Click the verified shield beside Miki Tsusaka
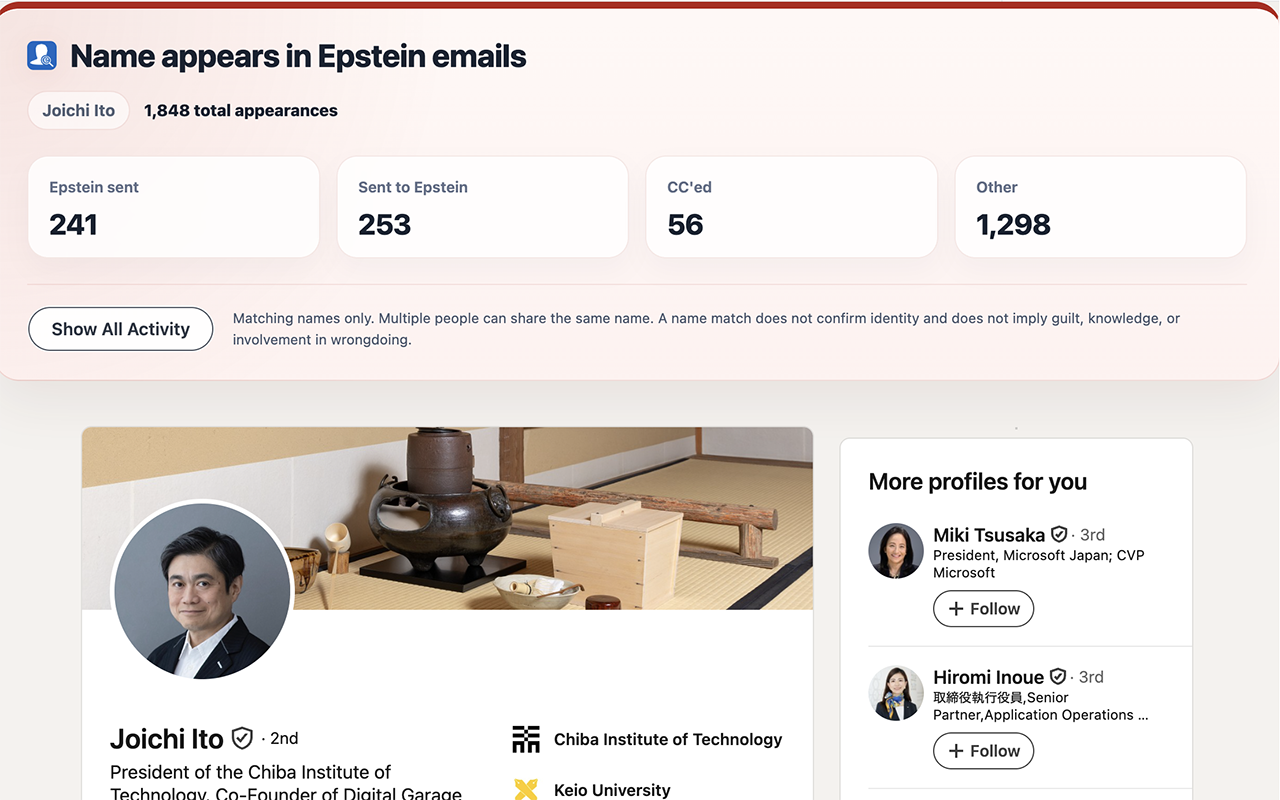 click(1059, 534)
